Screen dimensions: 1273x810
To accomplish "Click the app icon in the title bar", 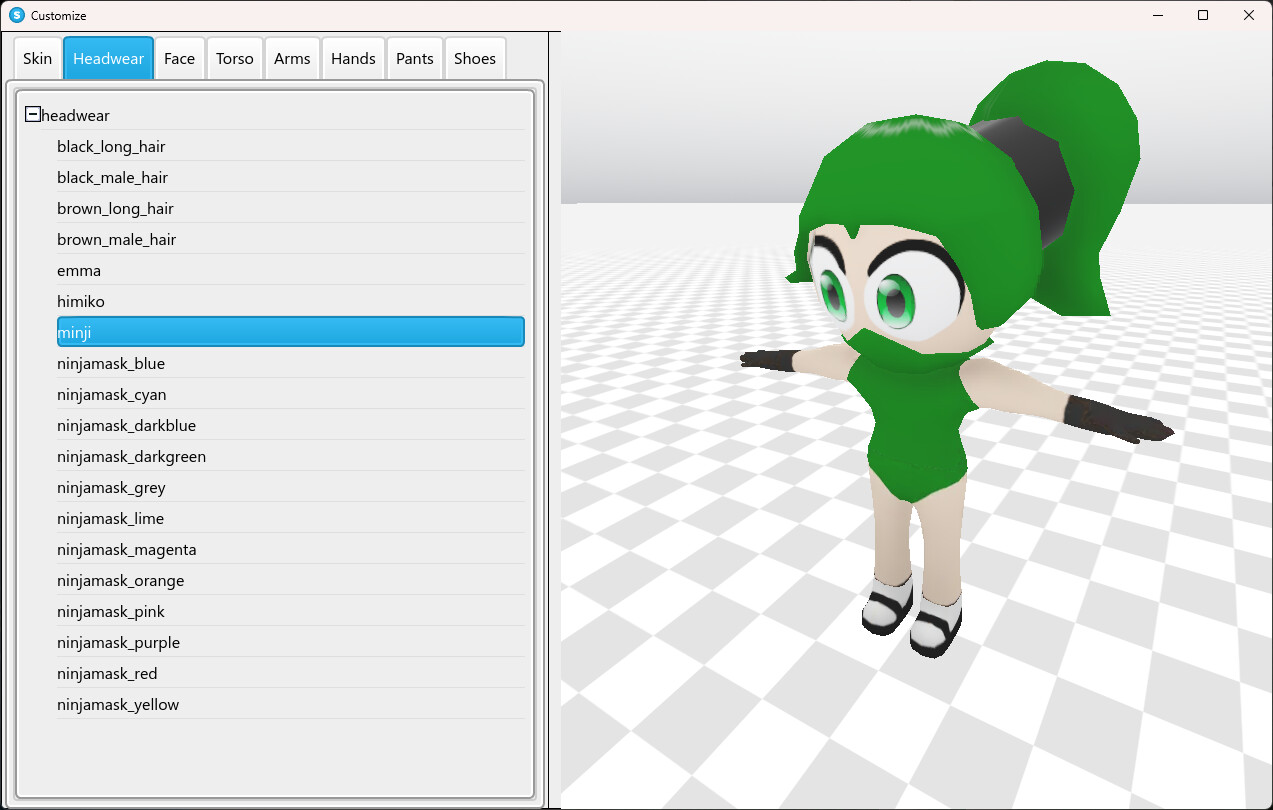I will (x=14, y=15).
